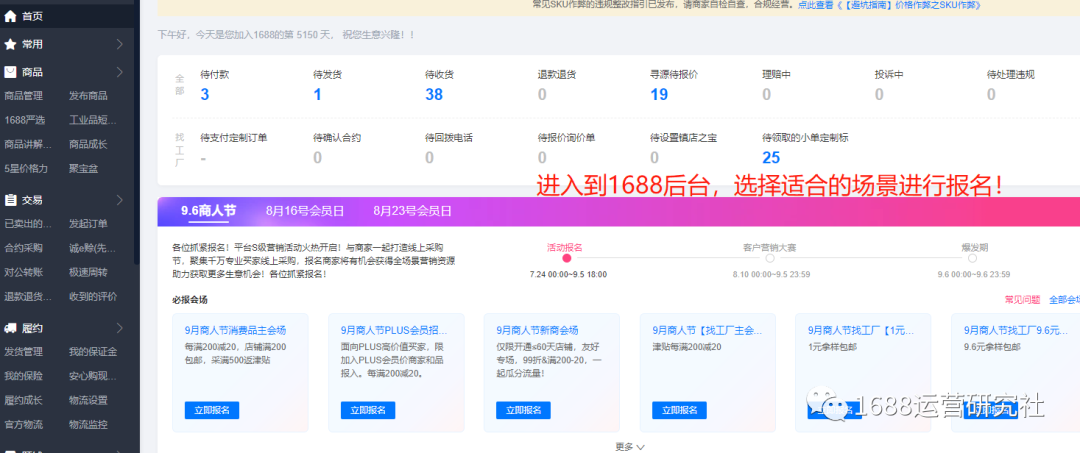Open 极速周转 in the sidebar
Image resolution: width=1080 pixels, height=453 pixels.
point(88,272)
